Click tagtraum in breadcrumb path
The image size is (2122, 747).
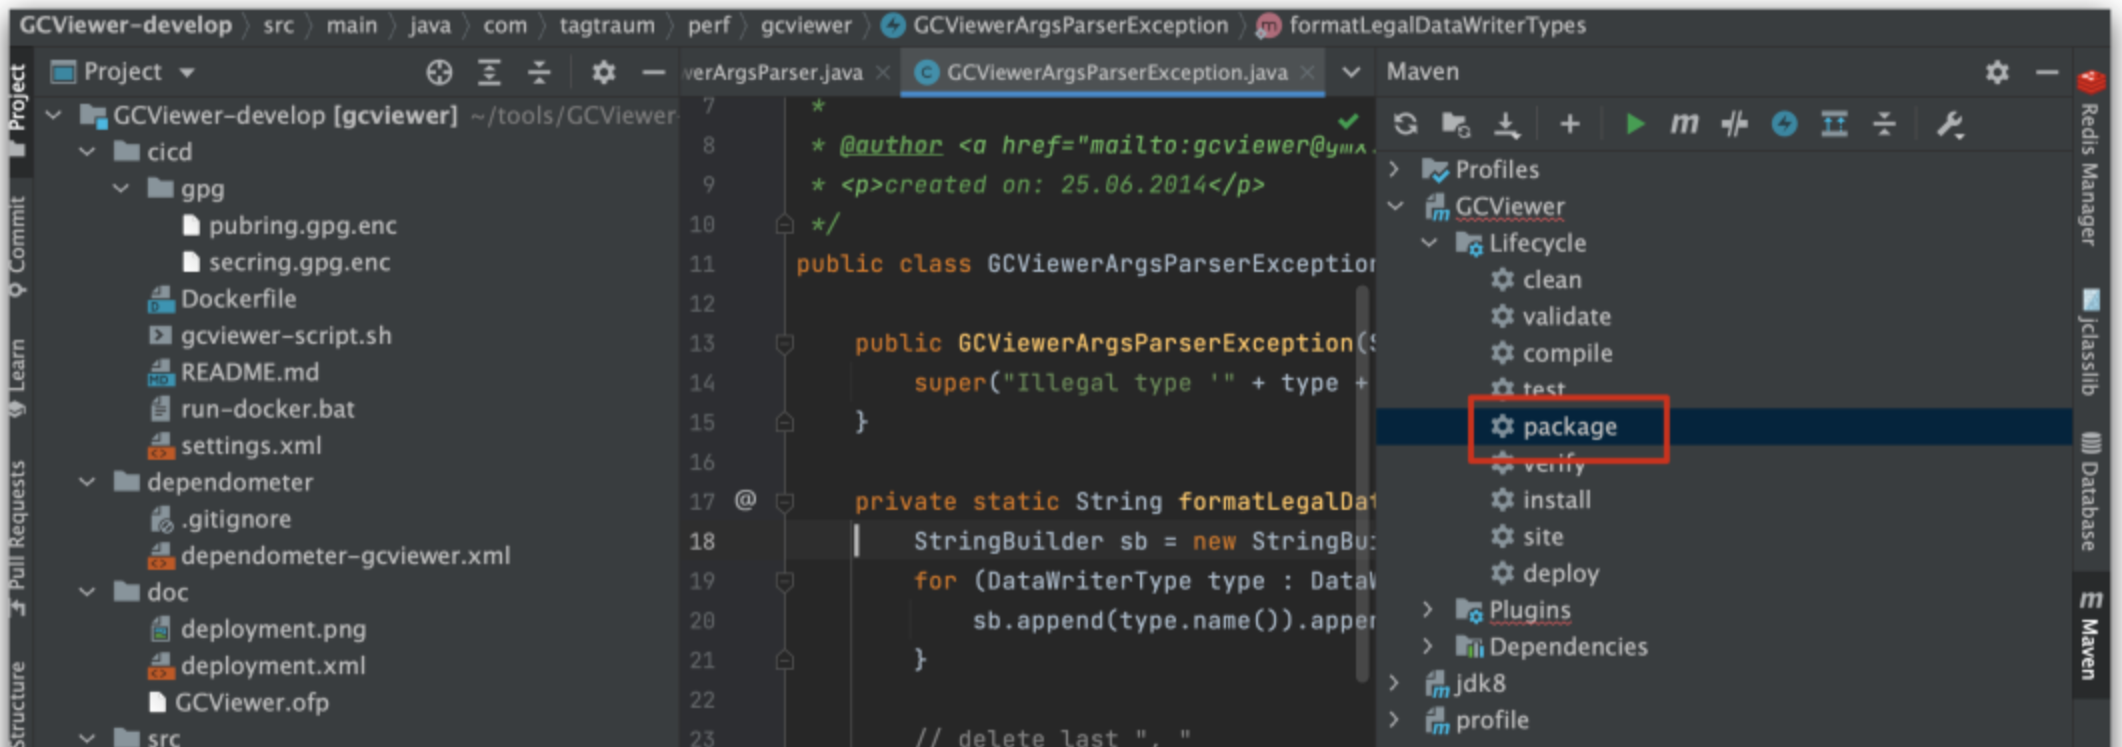point(607,25)
